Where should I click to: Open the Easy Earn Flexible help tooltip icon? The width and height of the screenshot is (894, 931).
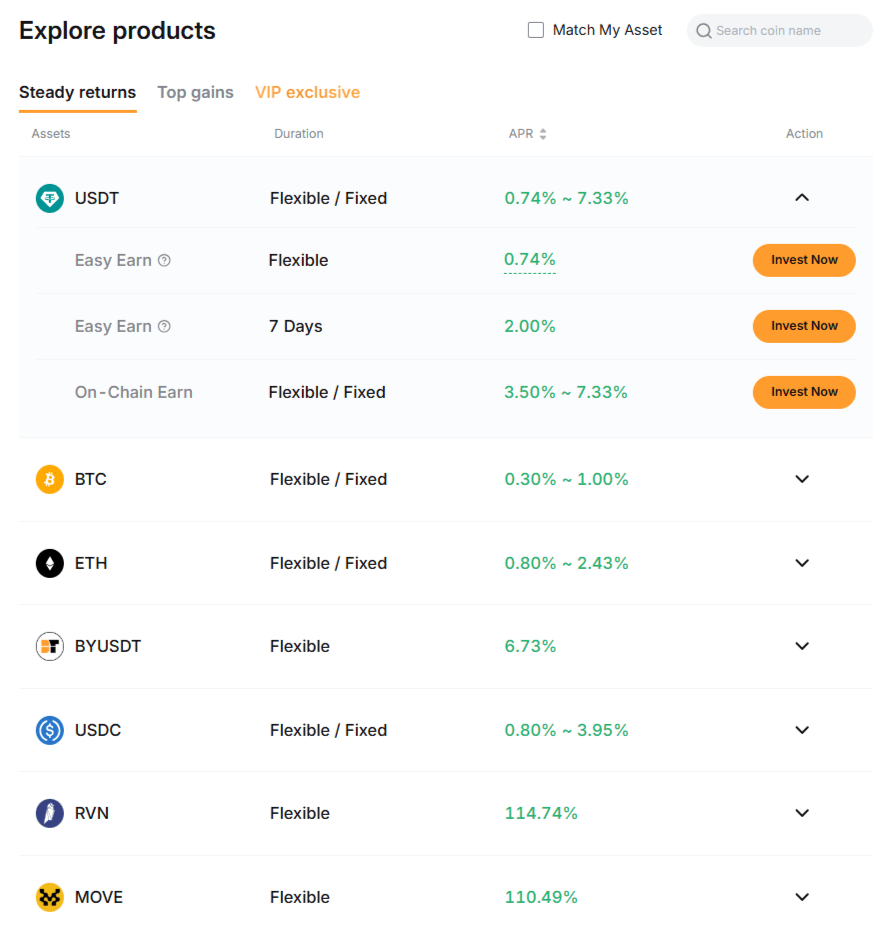click(163, 259)
